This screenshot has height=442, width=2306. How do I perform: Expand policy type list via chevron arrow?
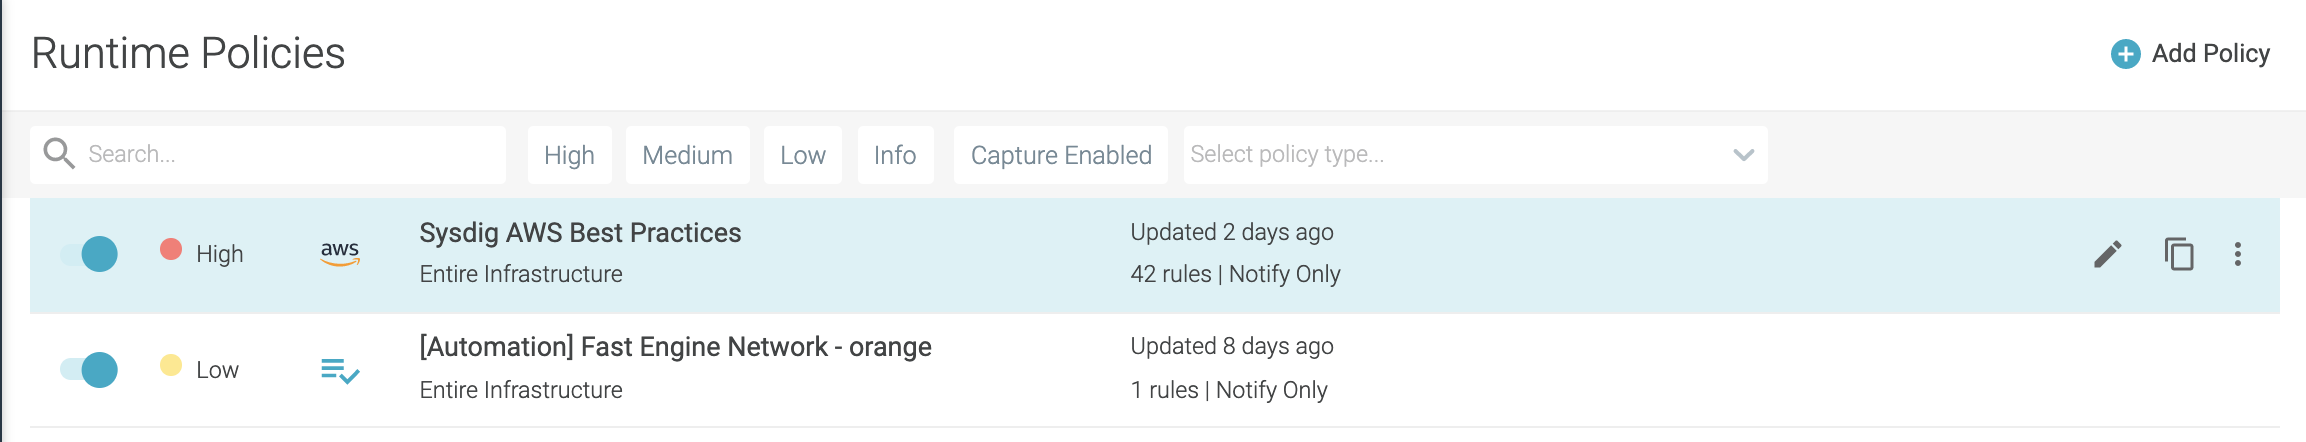(1744, 155)
